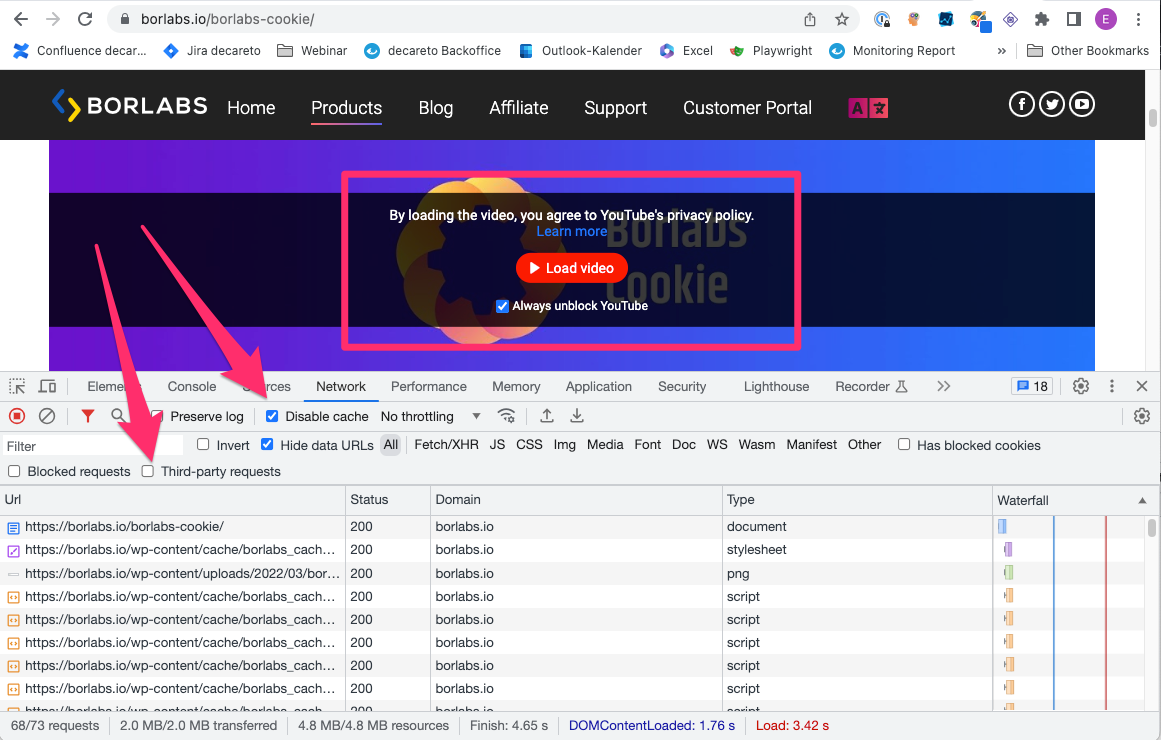Click the Import HAR file upload icon

pyautogui.click(x=547, y=416)
